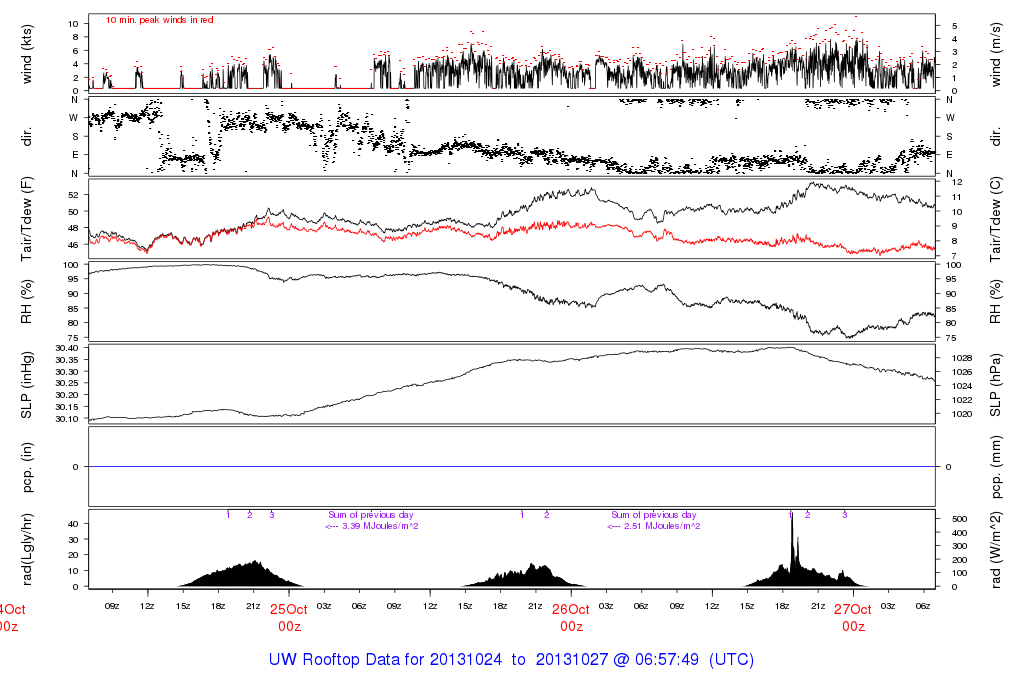
Task: Select the "rad(Lgly/hr)" axis label
Action: tap(26, 549)
